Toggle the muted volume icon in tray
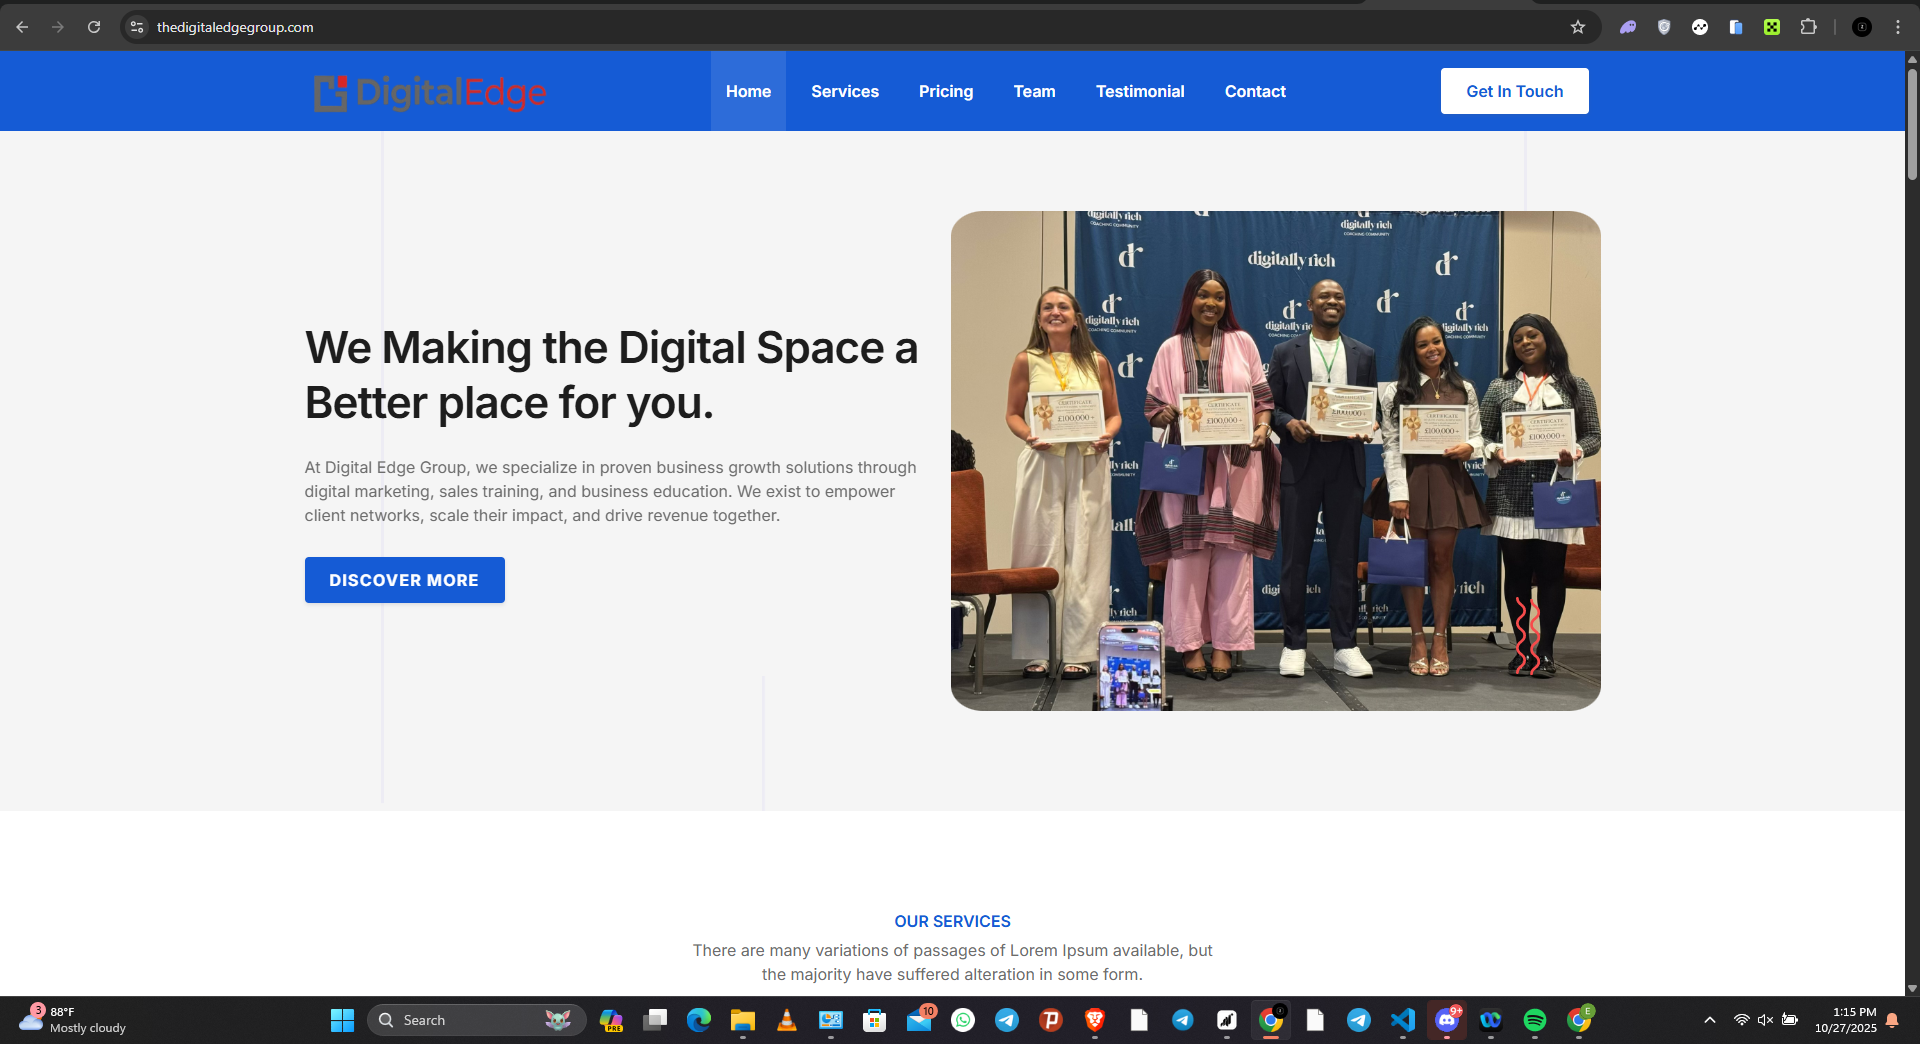This screenshot has width=1920, height=1044. click(1765, 1020)
